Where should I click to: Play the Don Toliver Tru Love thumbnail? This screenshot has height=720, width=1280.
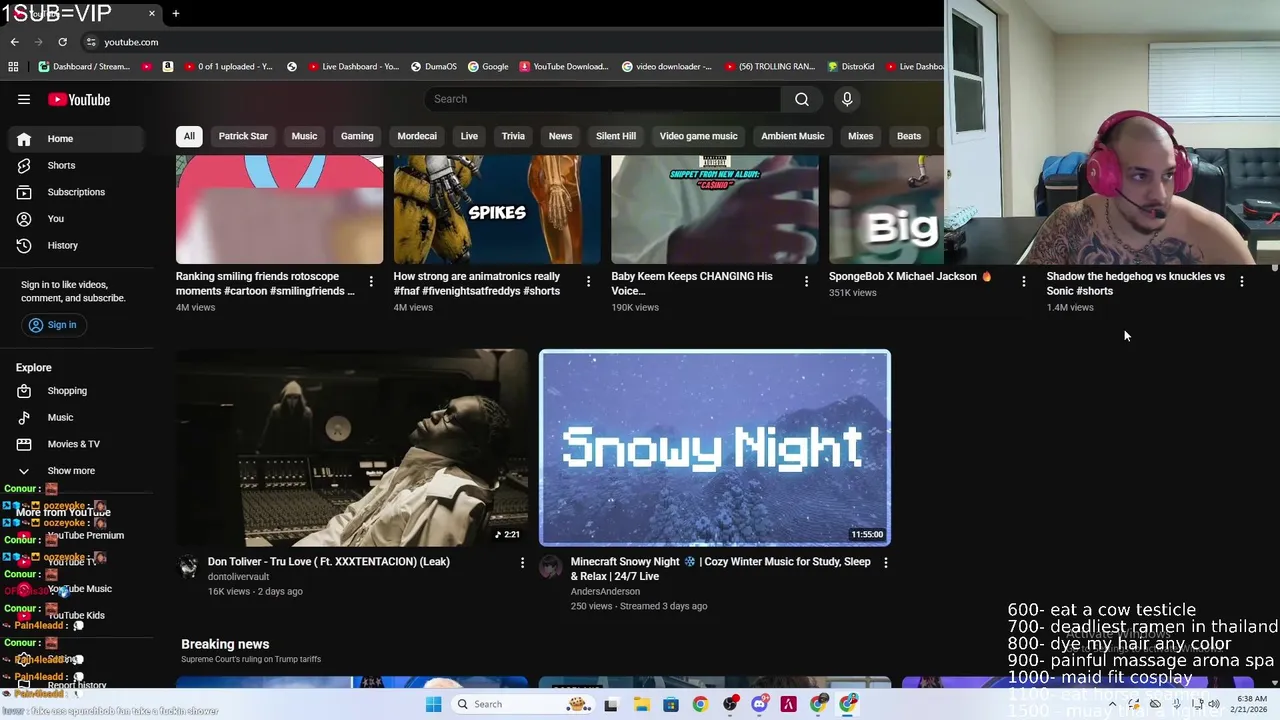[x=352, y=448]
